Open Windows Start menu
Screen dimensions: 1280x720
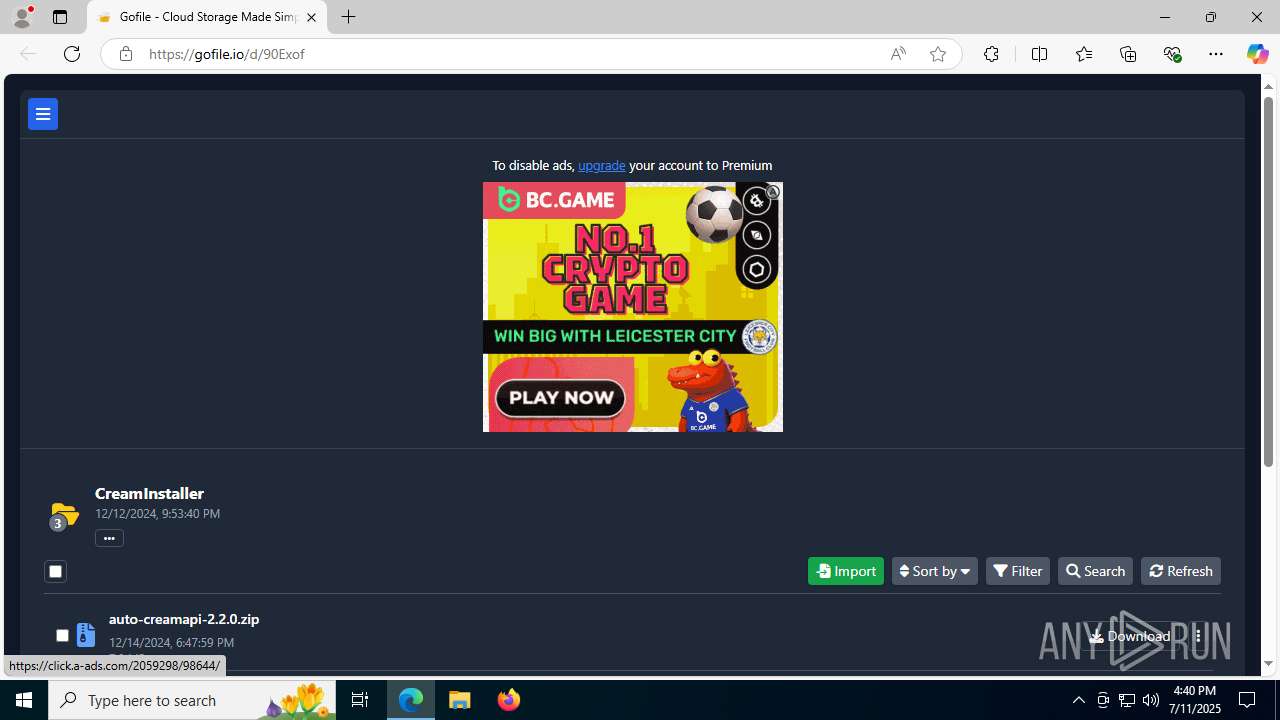[24, 700]
